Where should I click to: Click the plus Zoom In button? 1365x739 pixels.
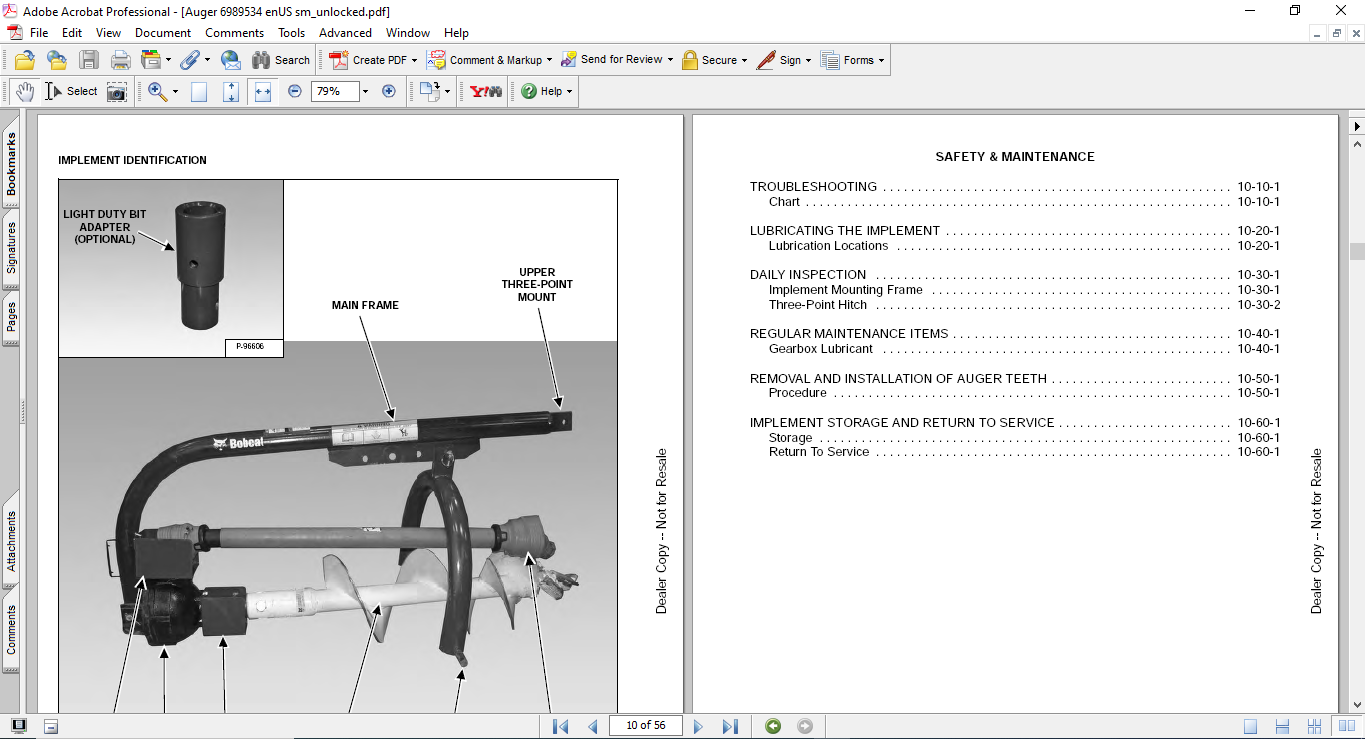click(389, 91)
